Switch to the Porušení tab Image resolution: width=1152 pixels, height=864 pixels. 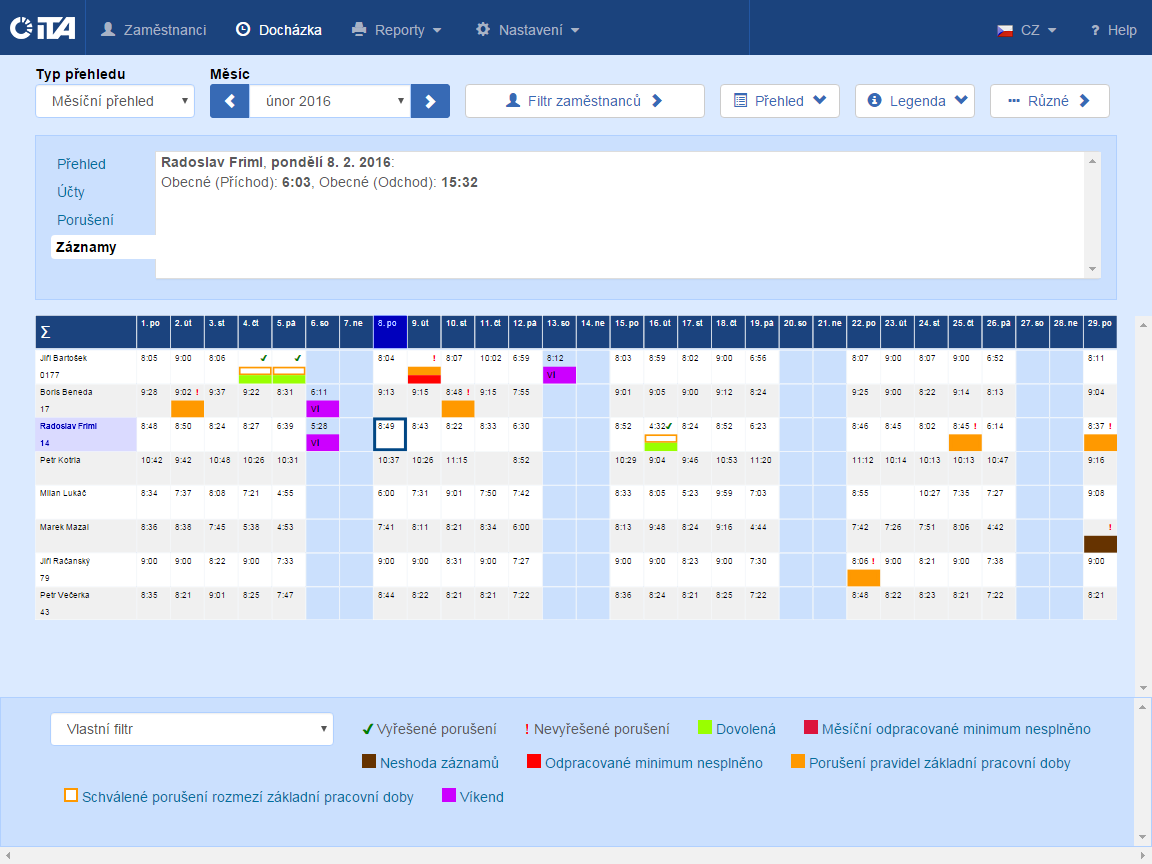(85, 220)
